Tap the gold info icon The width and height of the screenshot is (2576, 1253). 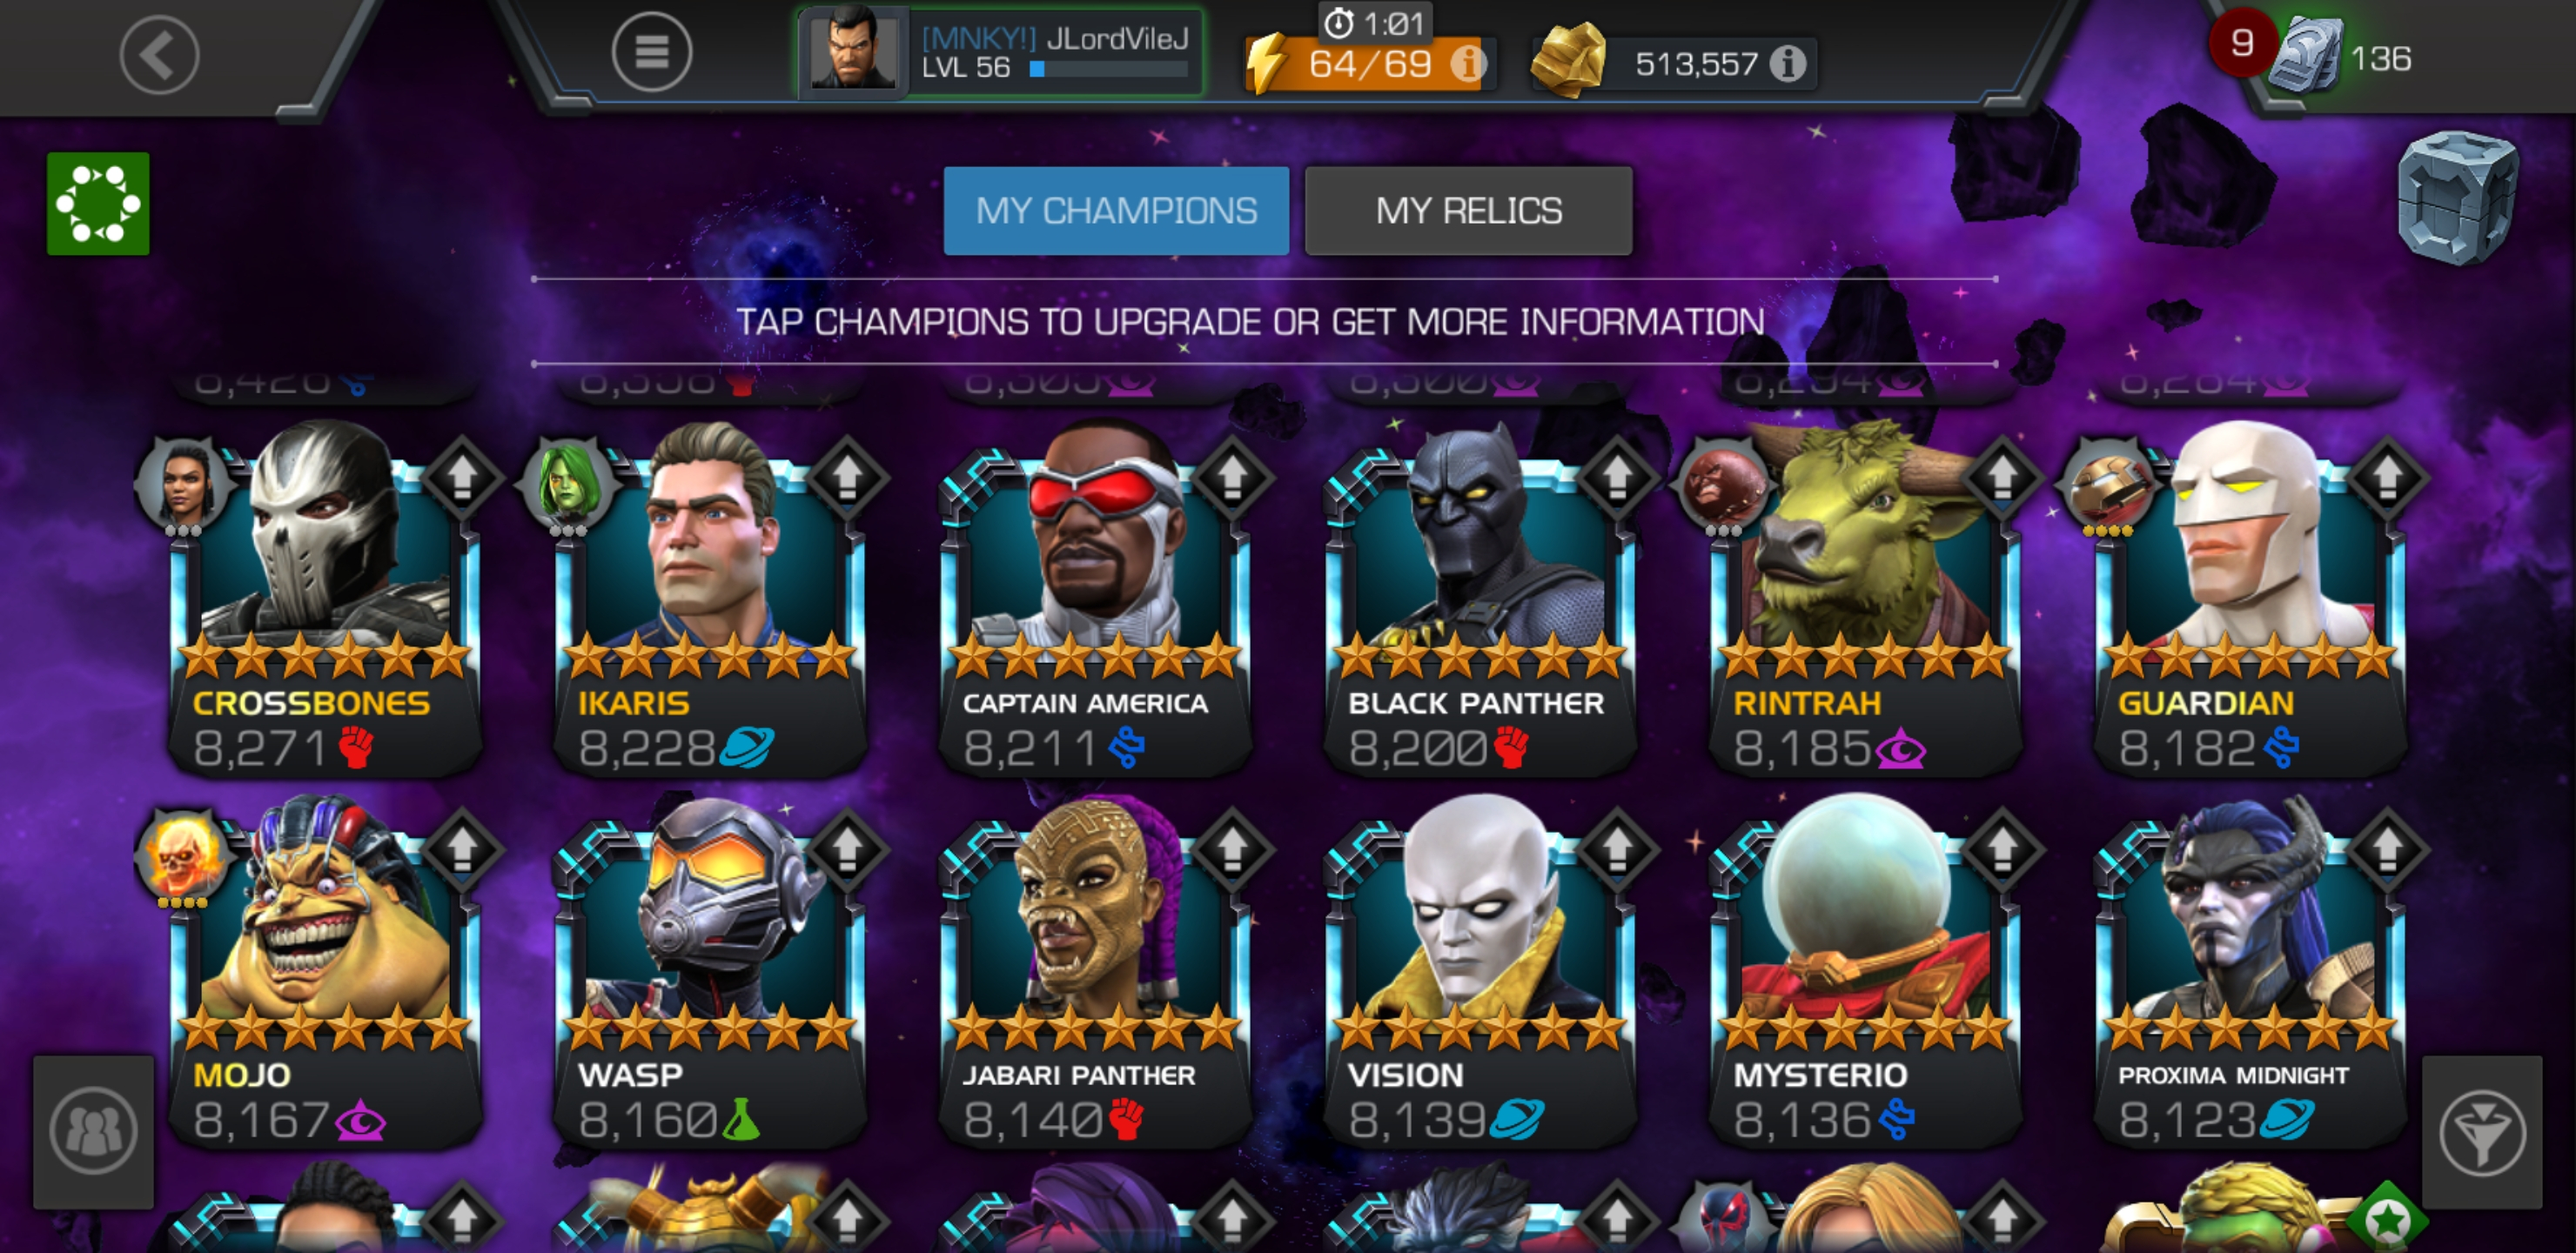(1788, 64)
